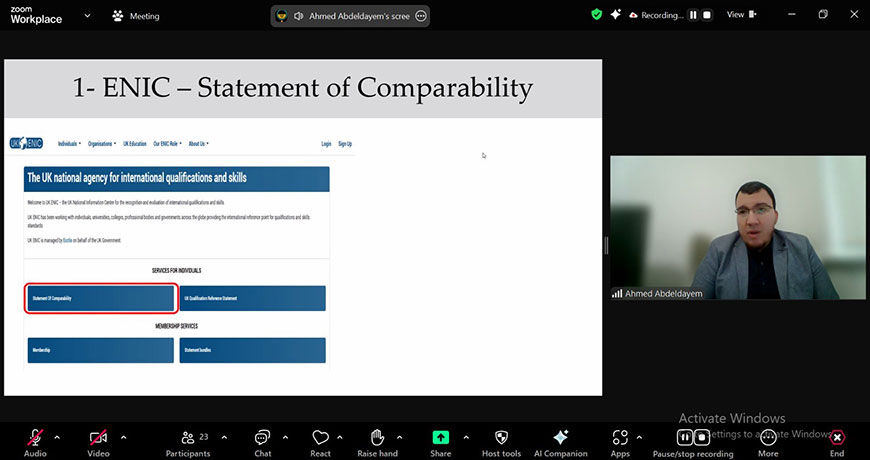870x460 pixels.
Task: Click the Statement bundles button
Action: [252, 350]
